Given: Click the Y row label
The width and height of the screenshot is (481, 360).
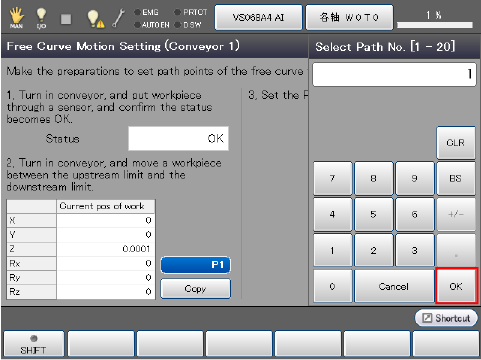Looking at the screenshot, I should coord(31,235).
